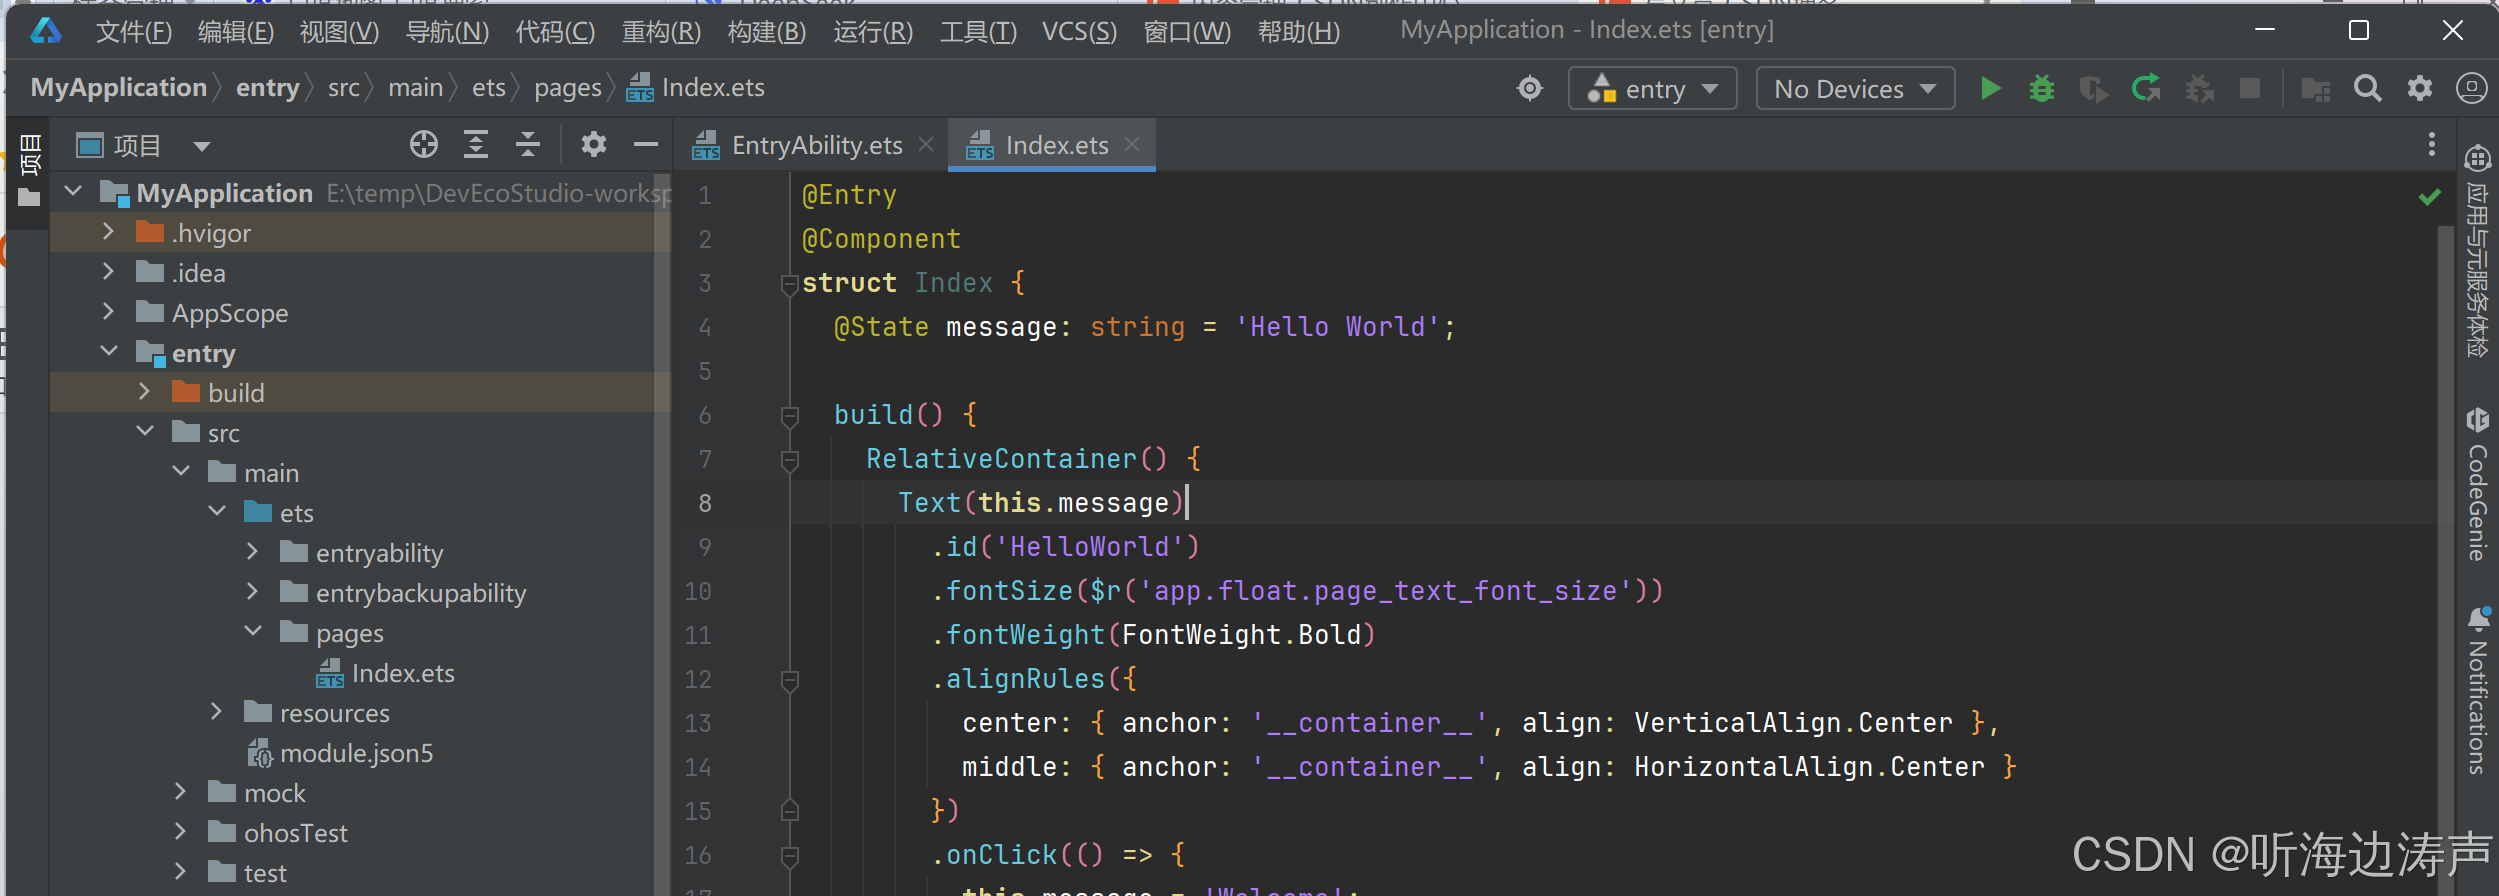Collapse the pages folder
The width and height of the screenshot is (2499, 896).
252,632
